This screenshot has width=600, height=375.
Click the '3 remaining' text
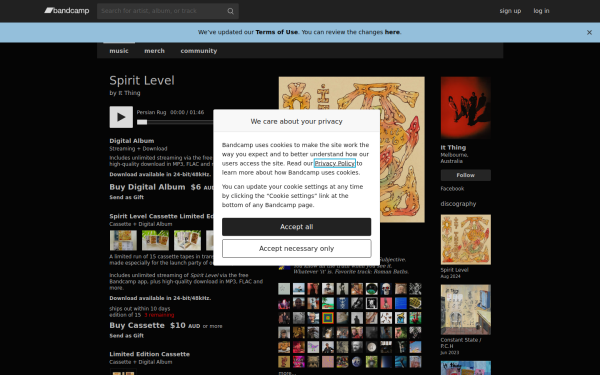[x=159, y=315]
